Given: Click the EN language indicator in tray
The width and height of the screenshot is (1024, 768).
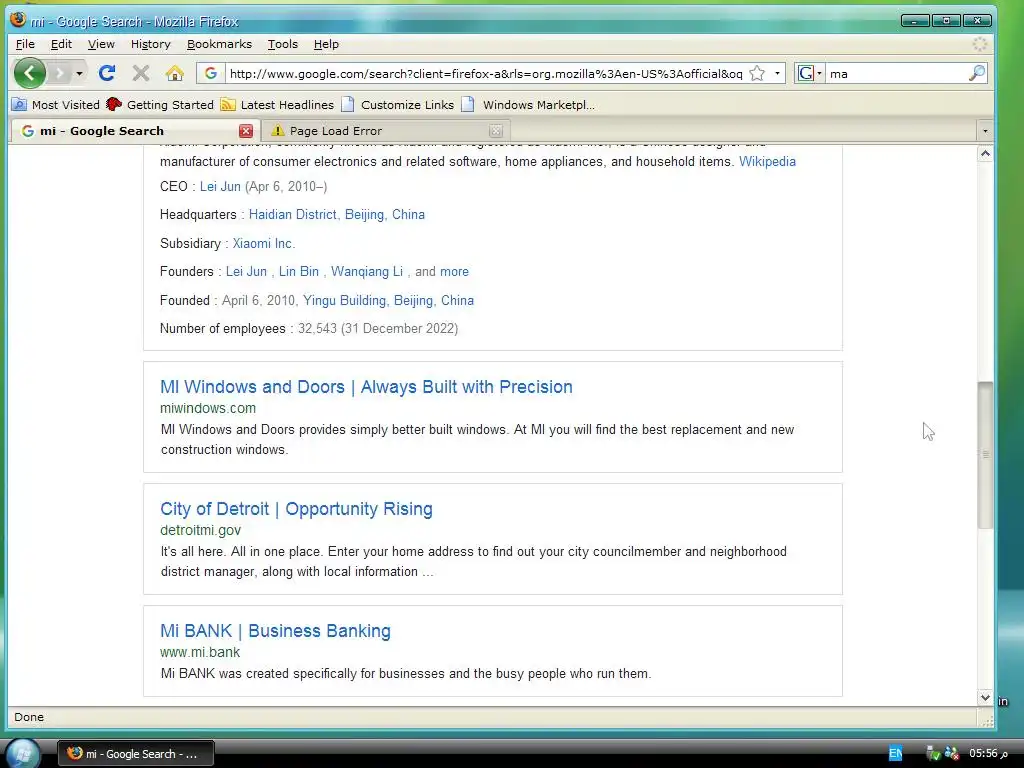Looking at the screenshot, I should point(895,754).
